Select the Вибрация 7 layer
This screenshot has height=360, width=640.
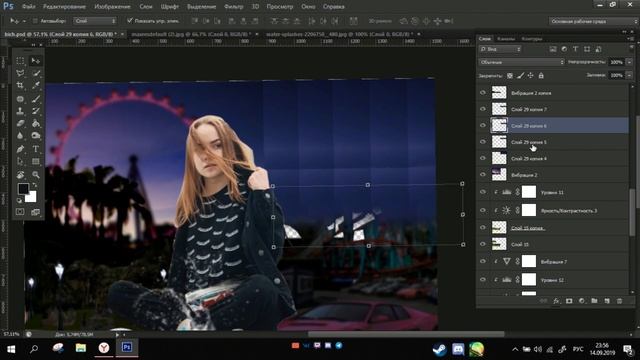(x=553, y=262)
